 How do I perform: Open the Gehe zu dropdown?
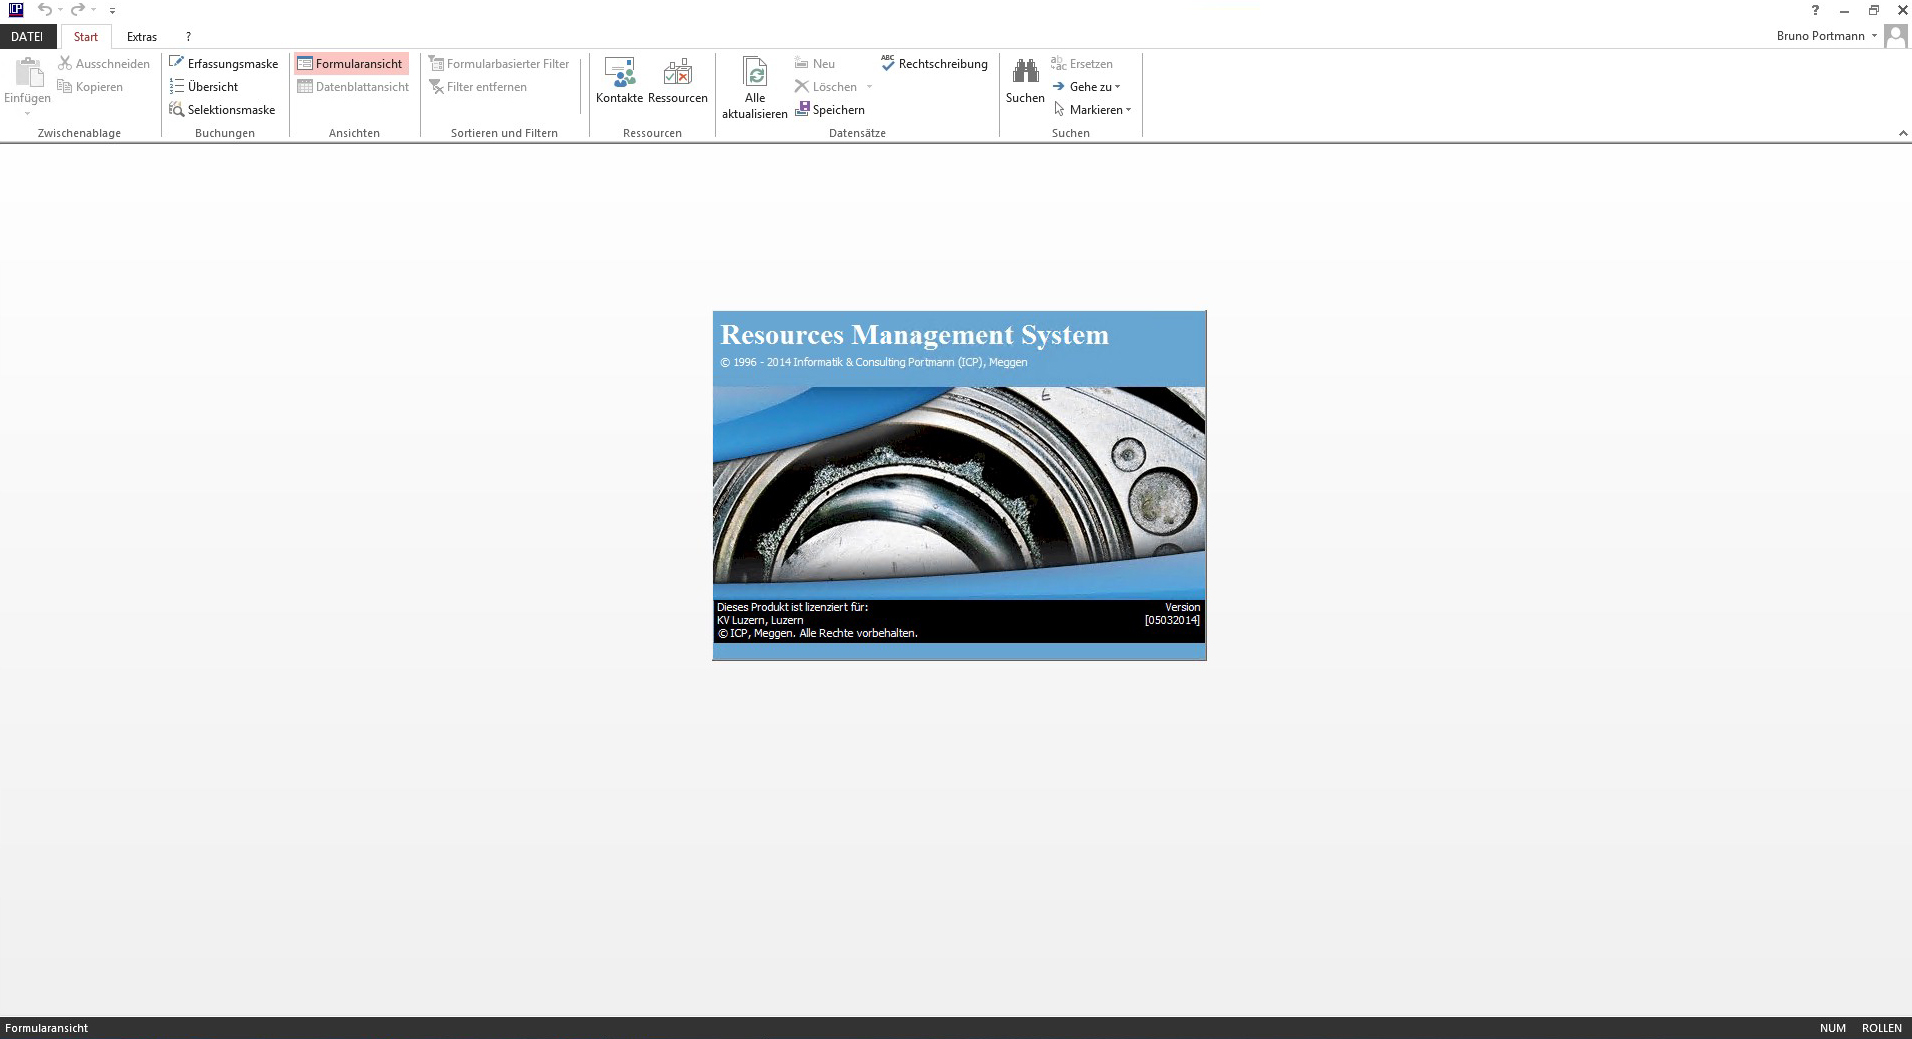point(1086,86)
